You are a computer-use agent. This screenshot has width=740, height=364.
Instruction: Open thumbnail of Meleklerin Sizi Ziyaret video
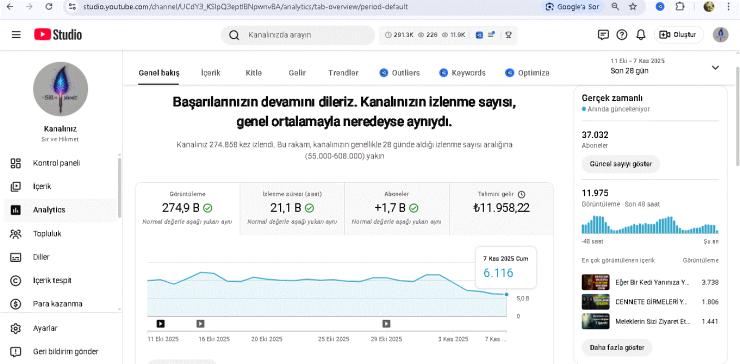tap(595, 321)
